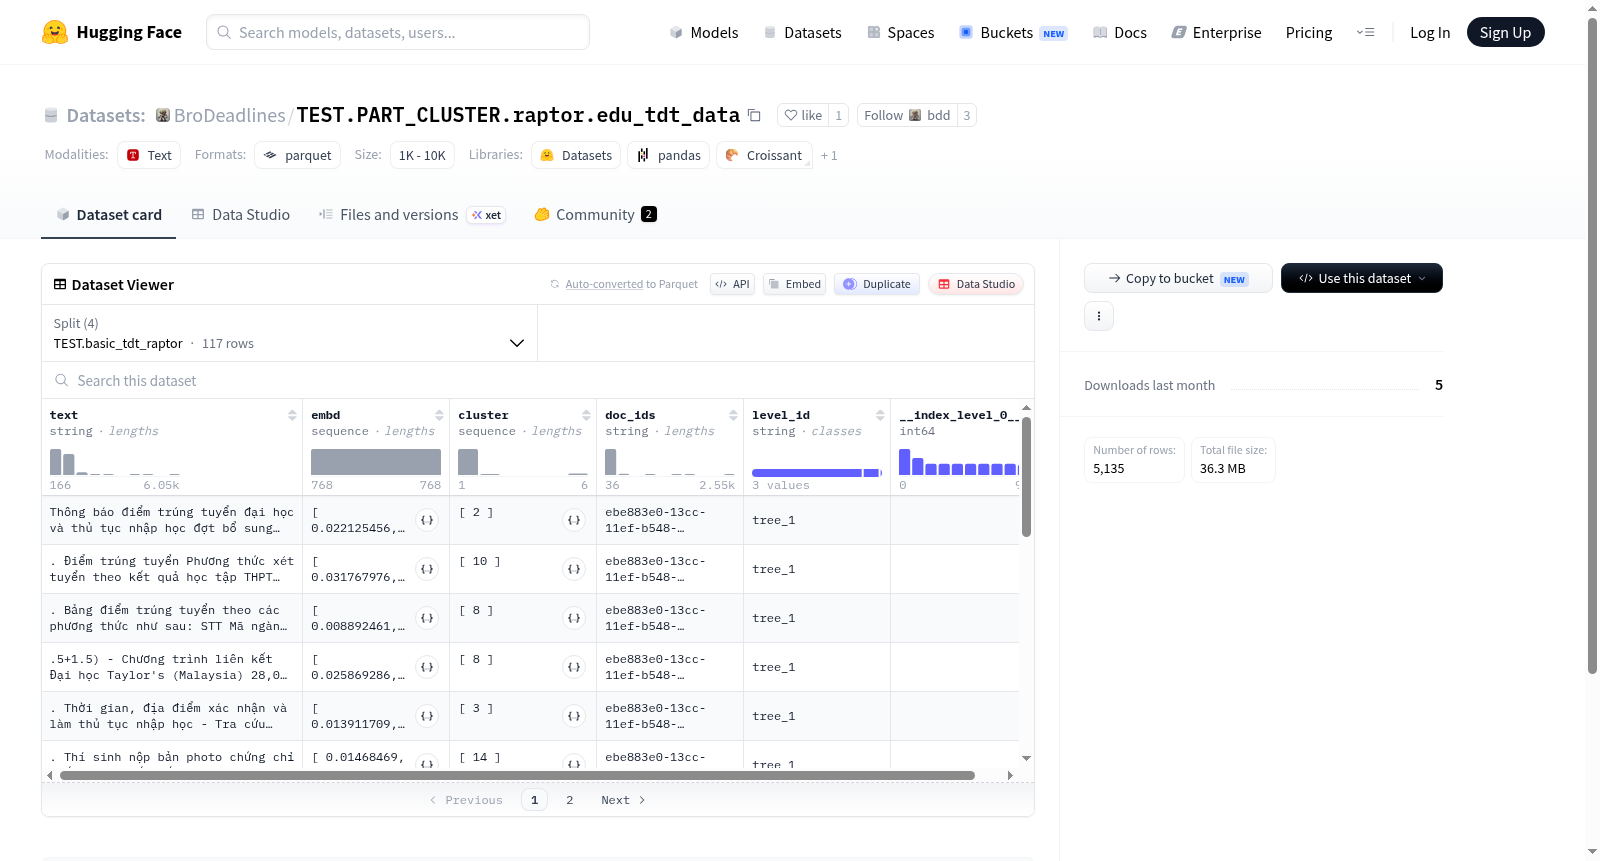
Task: Switch to Dataset card tab
Action: click(x=108, y=214)
